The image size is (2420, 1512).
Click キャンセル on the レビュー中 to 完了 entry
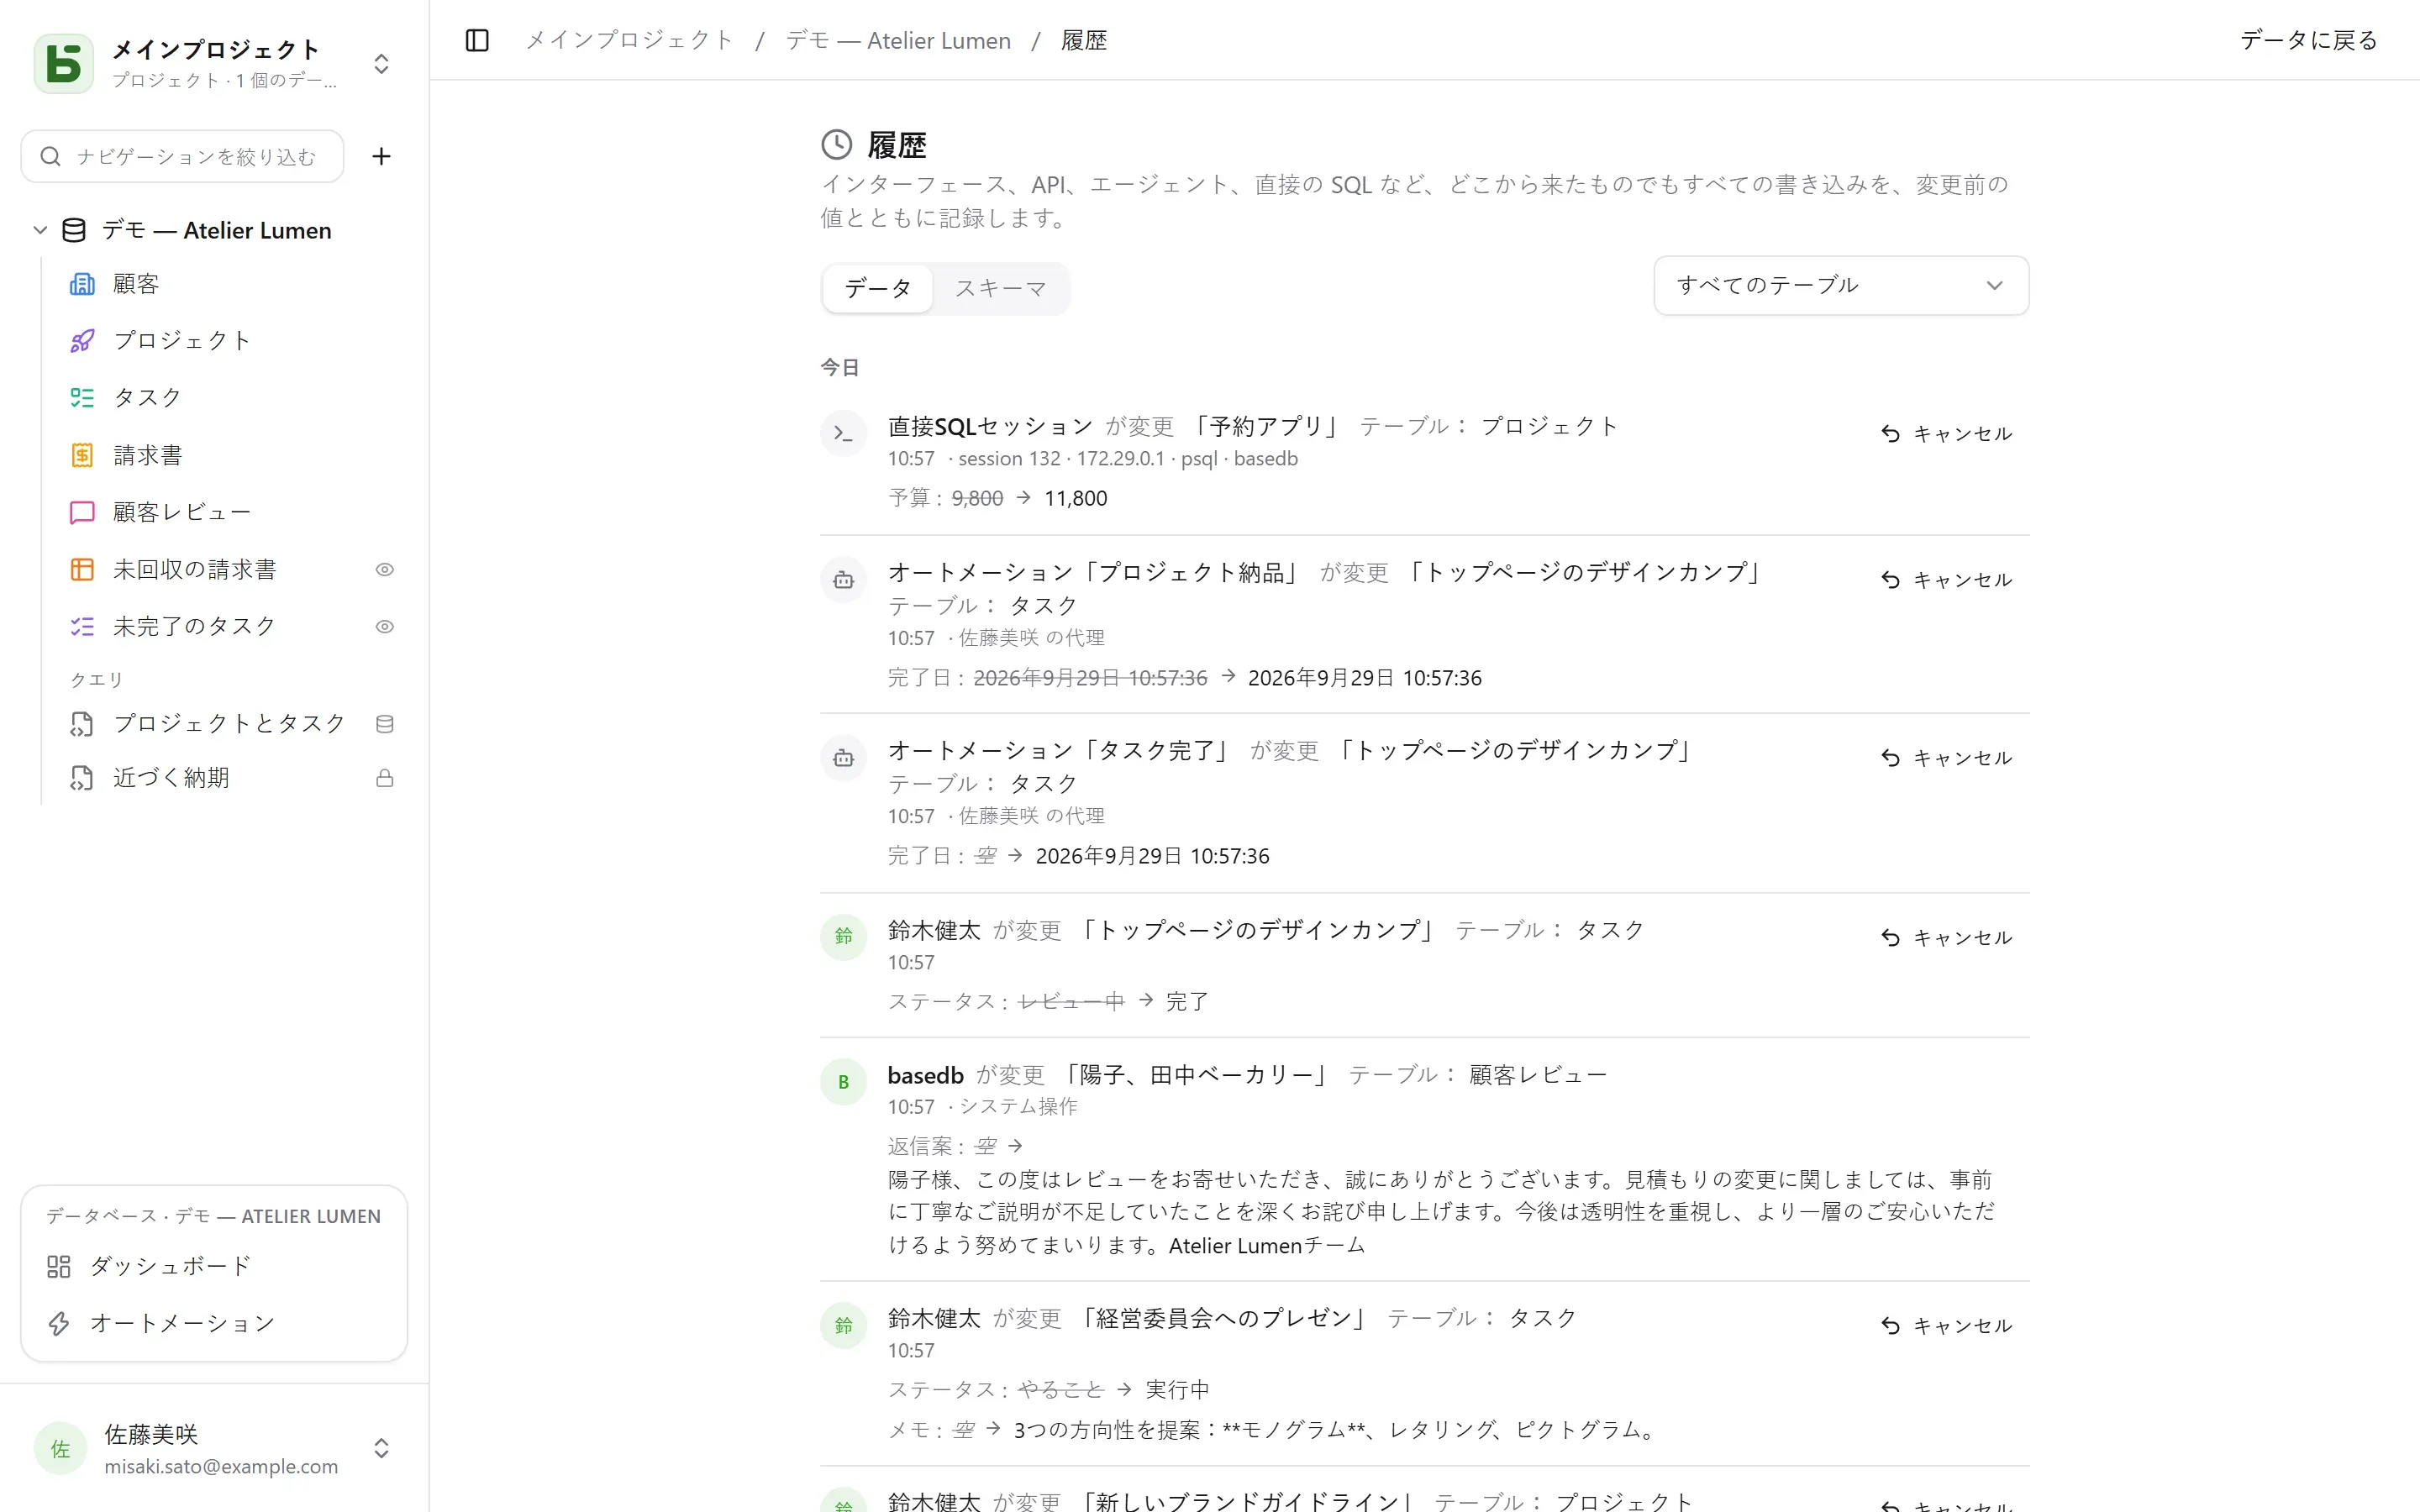tap(1946, 937)
